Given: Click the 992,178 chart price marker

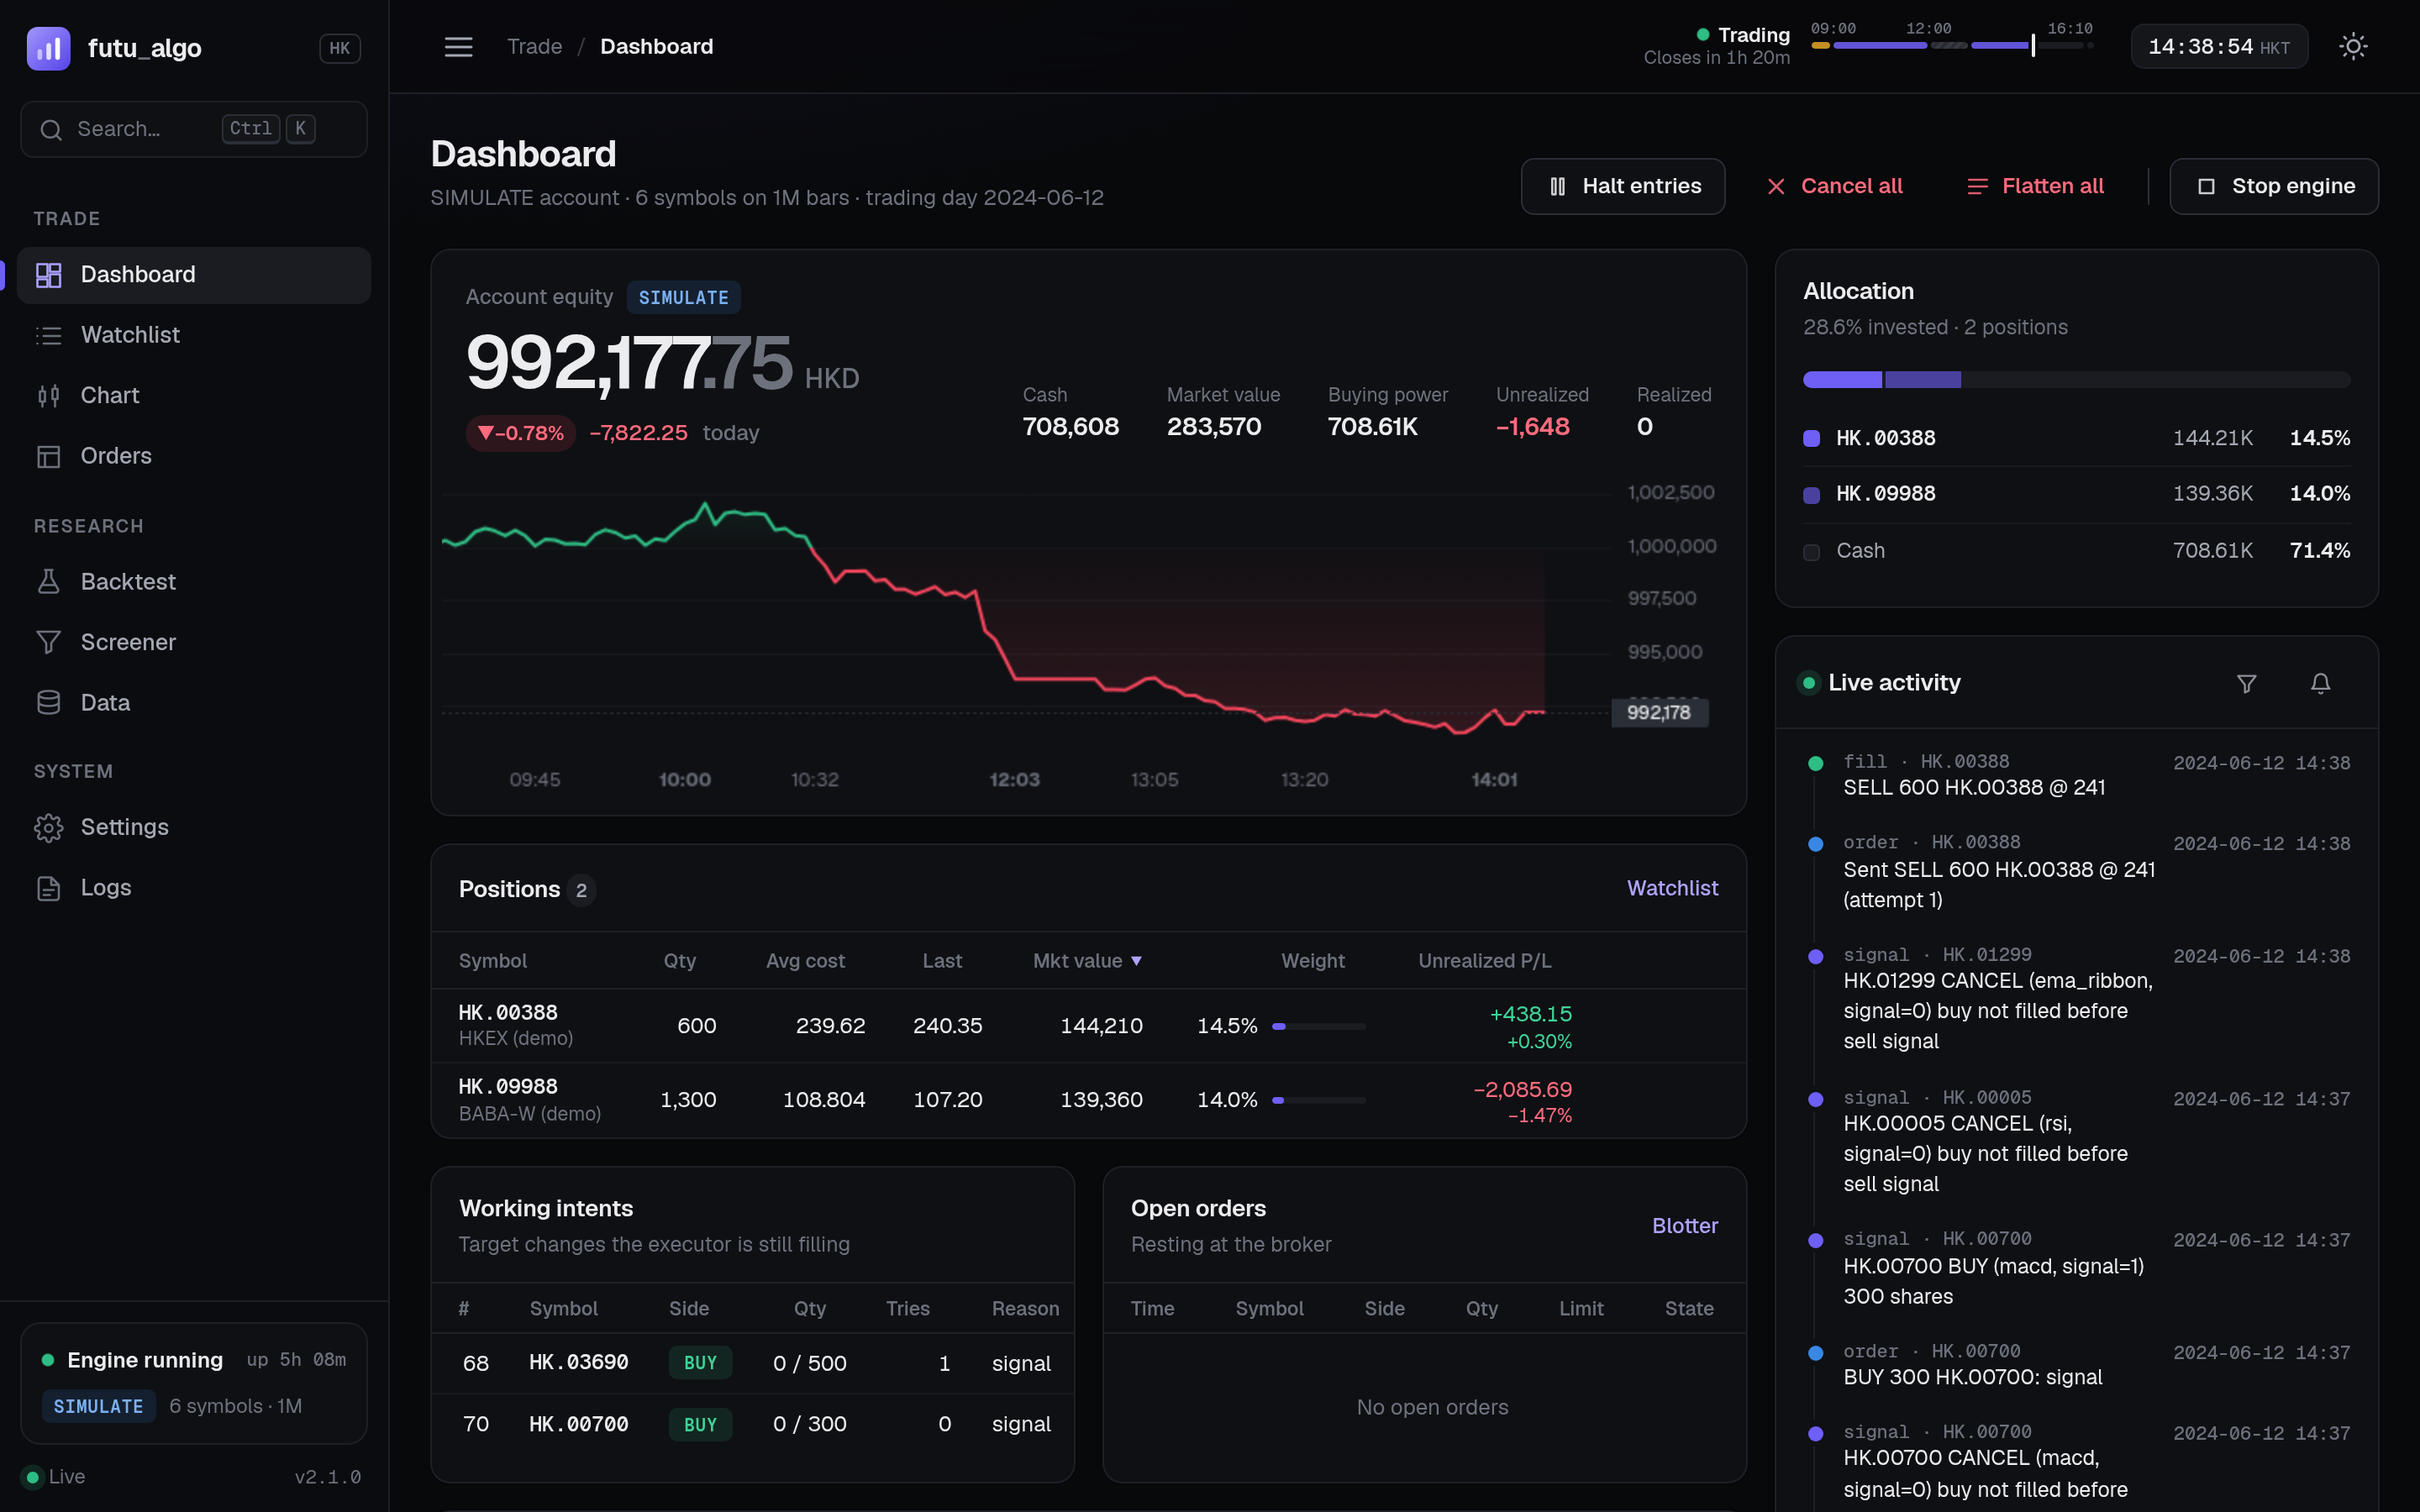Looking at the screenshot, I should pos(1659,713).
